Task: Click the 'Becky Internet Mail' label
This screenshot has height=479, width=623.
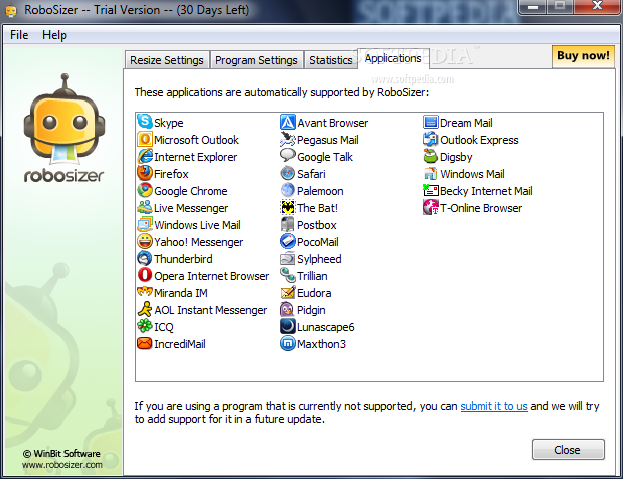Action: [486, 191]
